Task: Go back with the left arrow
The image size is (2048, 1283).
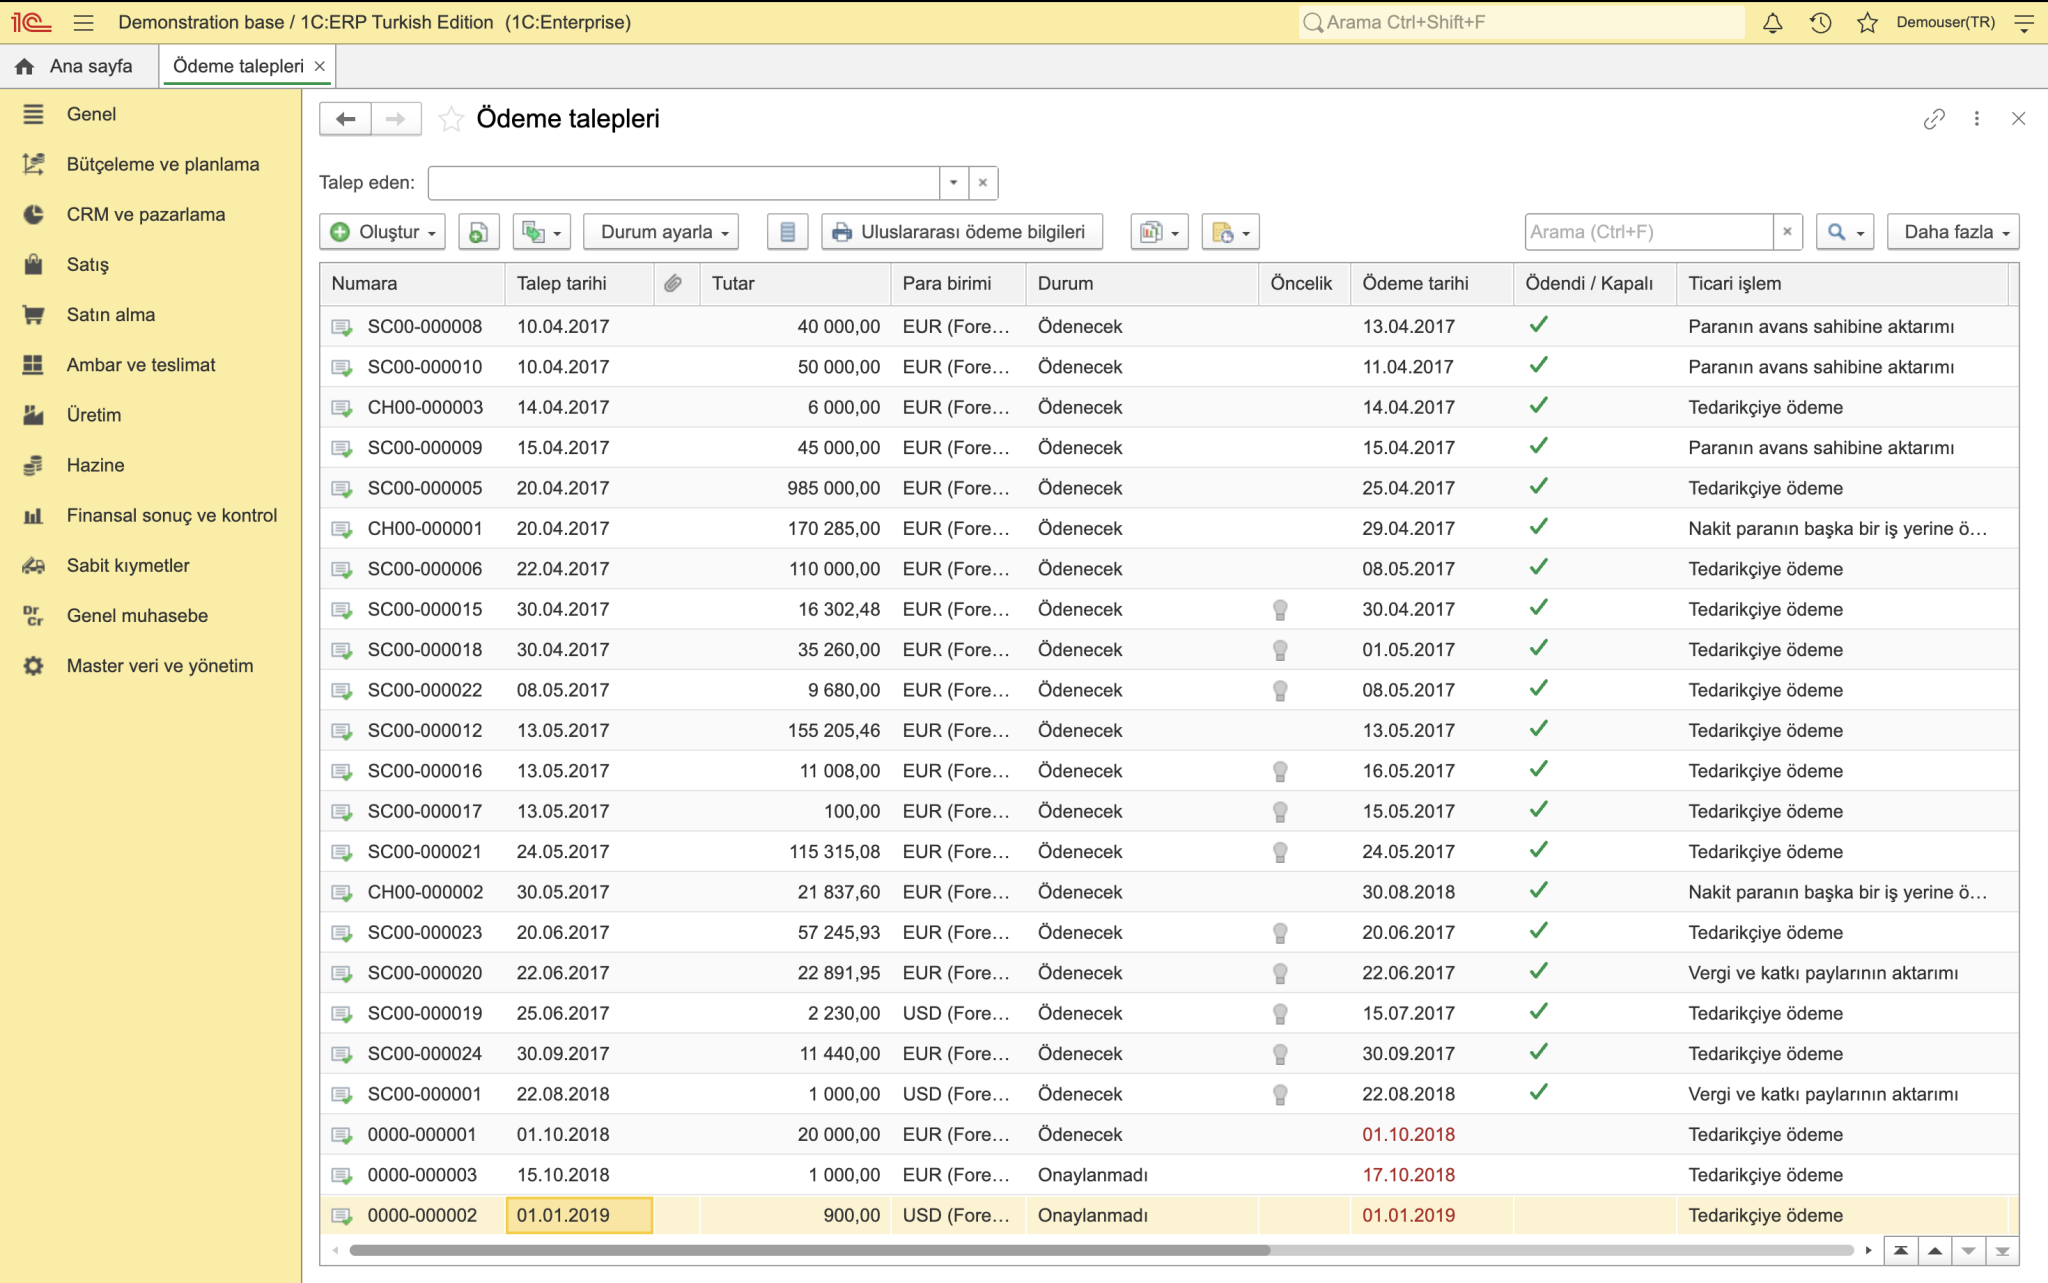Action: (346, 119)
